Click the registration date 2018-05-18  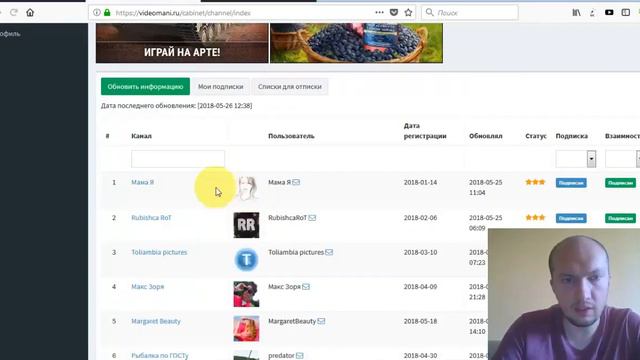coord(420,321)
